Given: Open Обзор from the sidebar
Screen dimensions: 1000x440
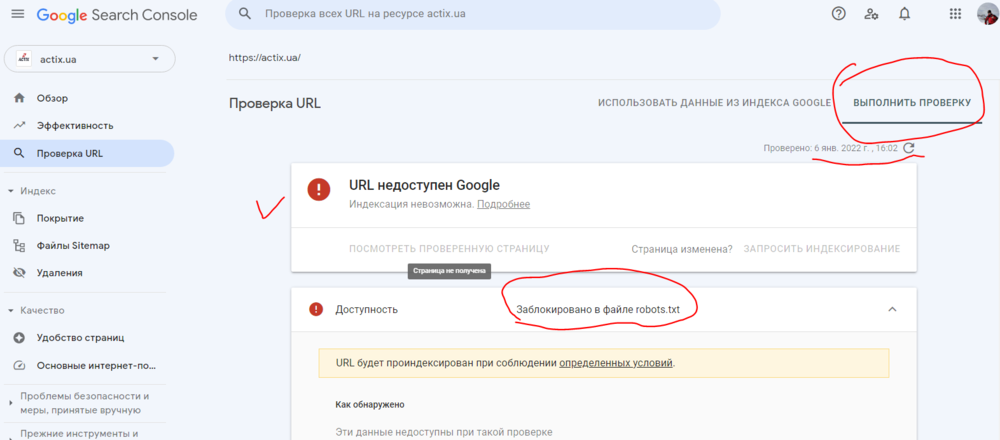Looking at the screenshot, I should click(52, 98).
